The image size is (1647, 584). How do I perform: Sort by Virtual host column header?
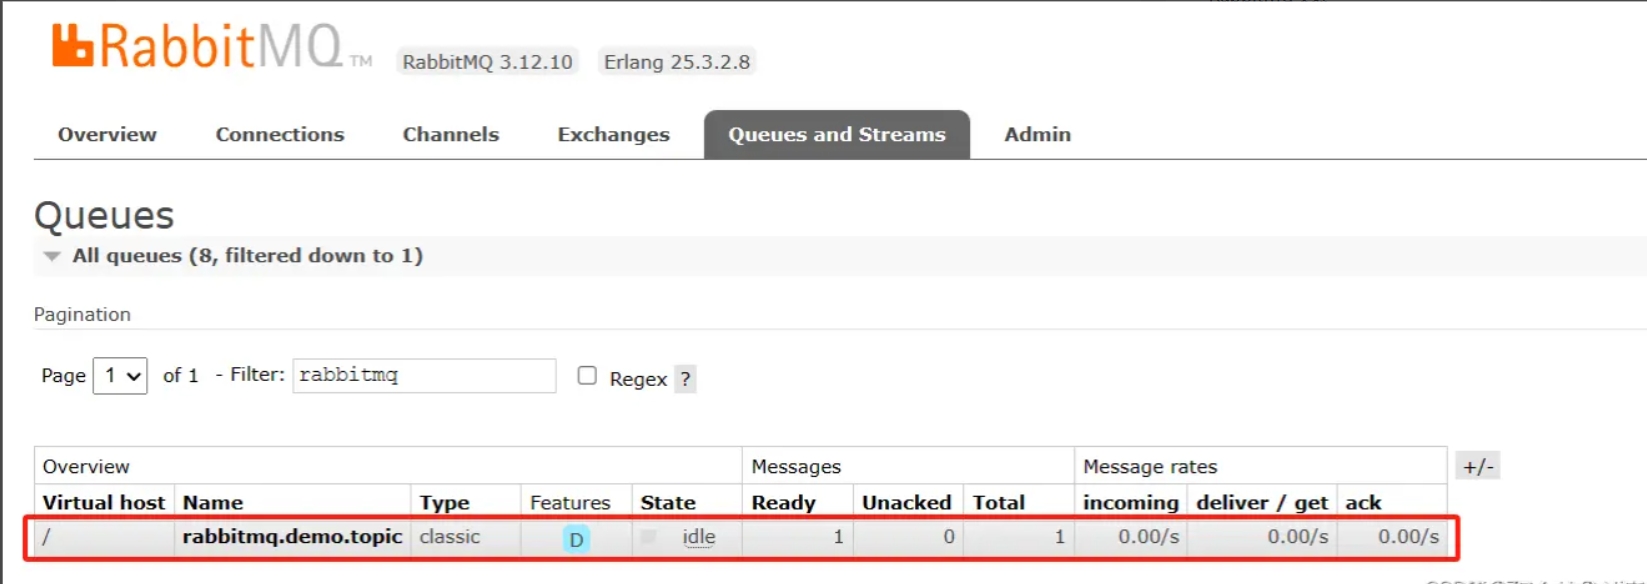pyautogui.click(x=104, y=502)
